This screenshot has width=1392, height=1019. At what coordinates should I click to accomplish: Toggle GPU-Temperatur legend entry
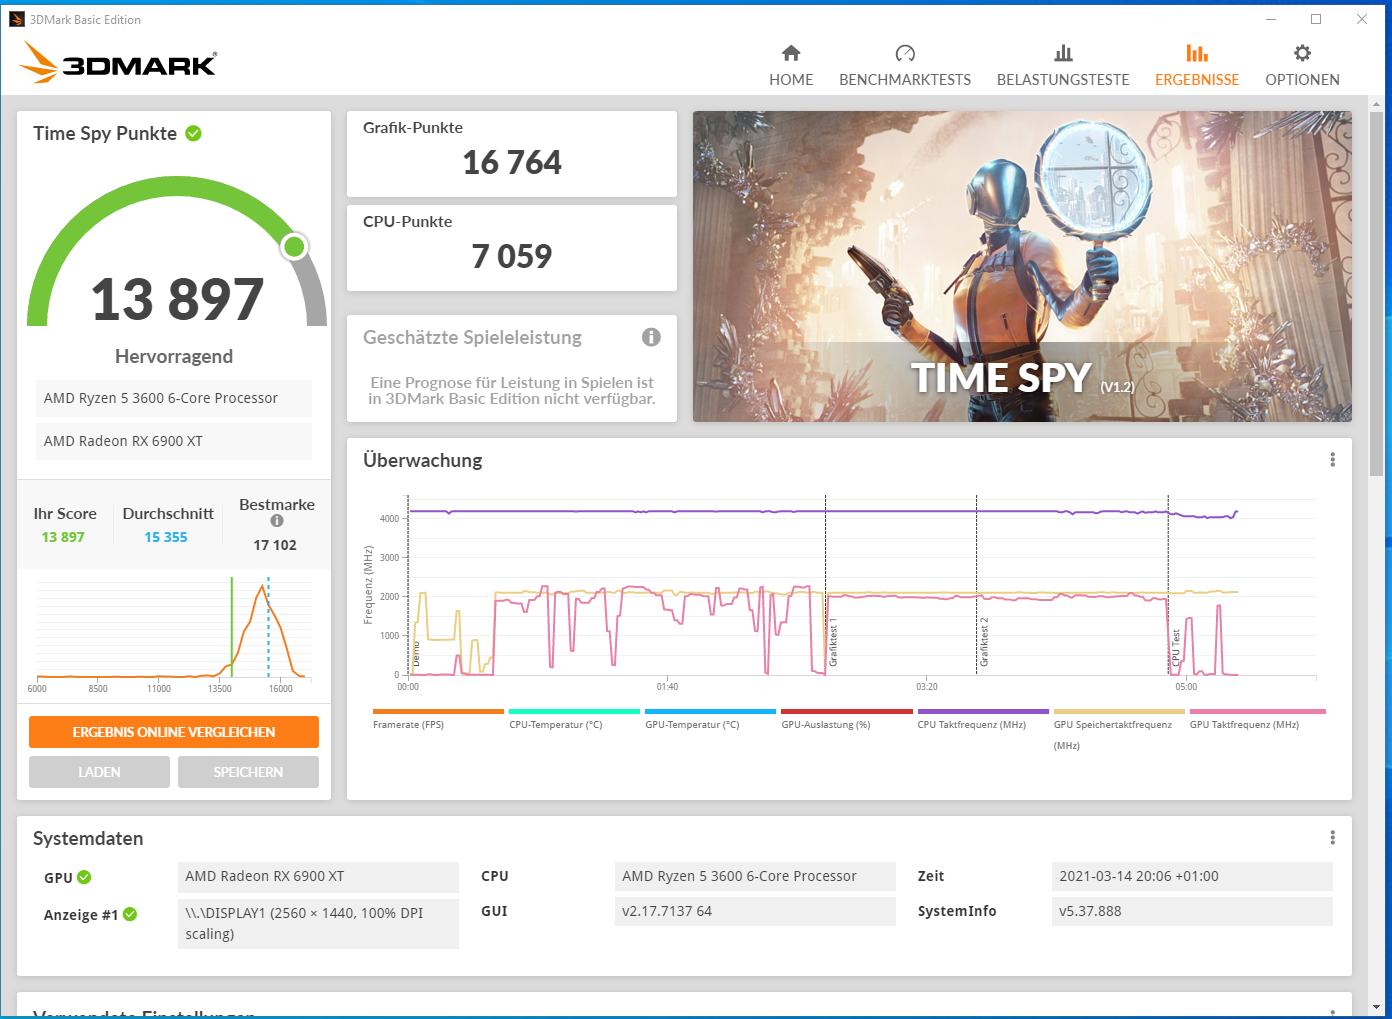coord(709,719)
